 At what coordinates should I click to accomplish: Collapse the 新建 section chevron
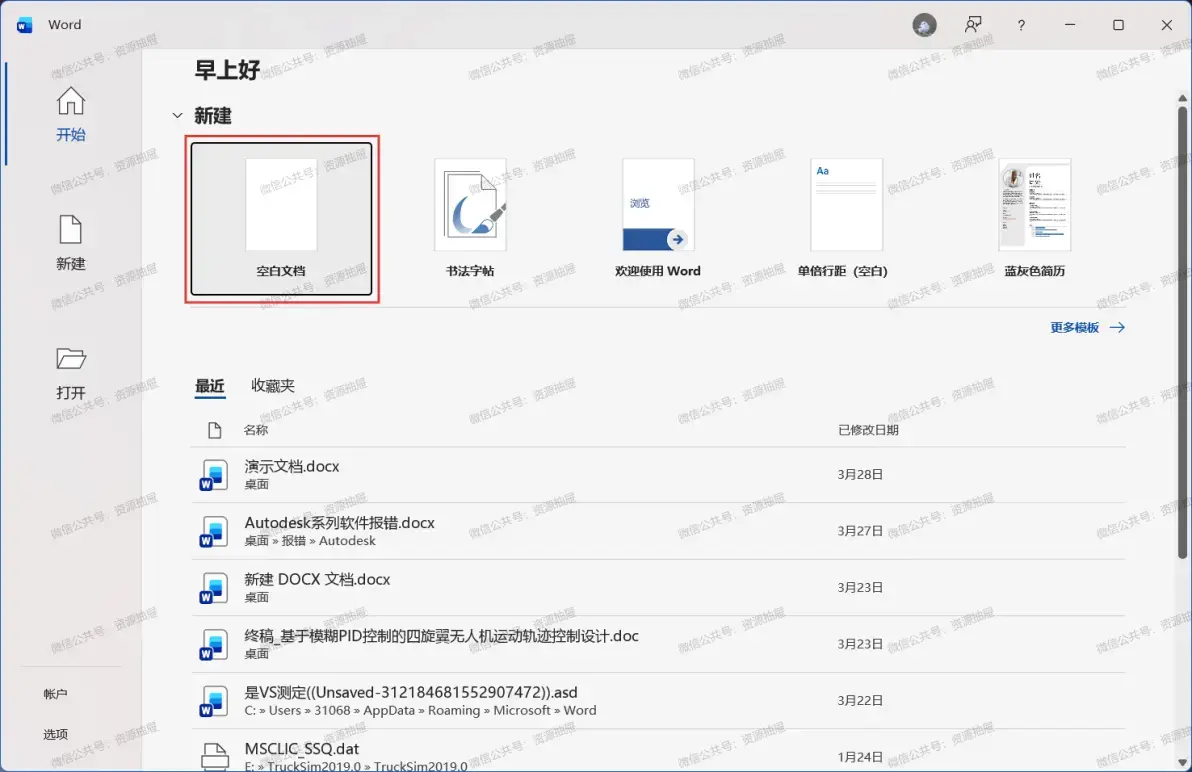pyautogui.click(x=177, y=115)
